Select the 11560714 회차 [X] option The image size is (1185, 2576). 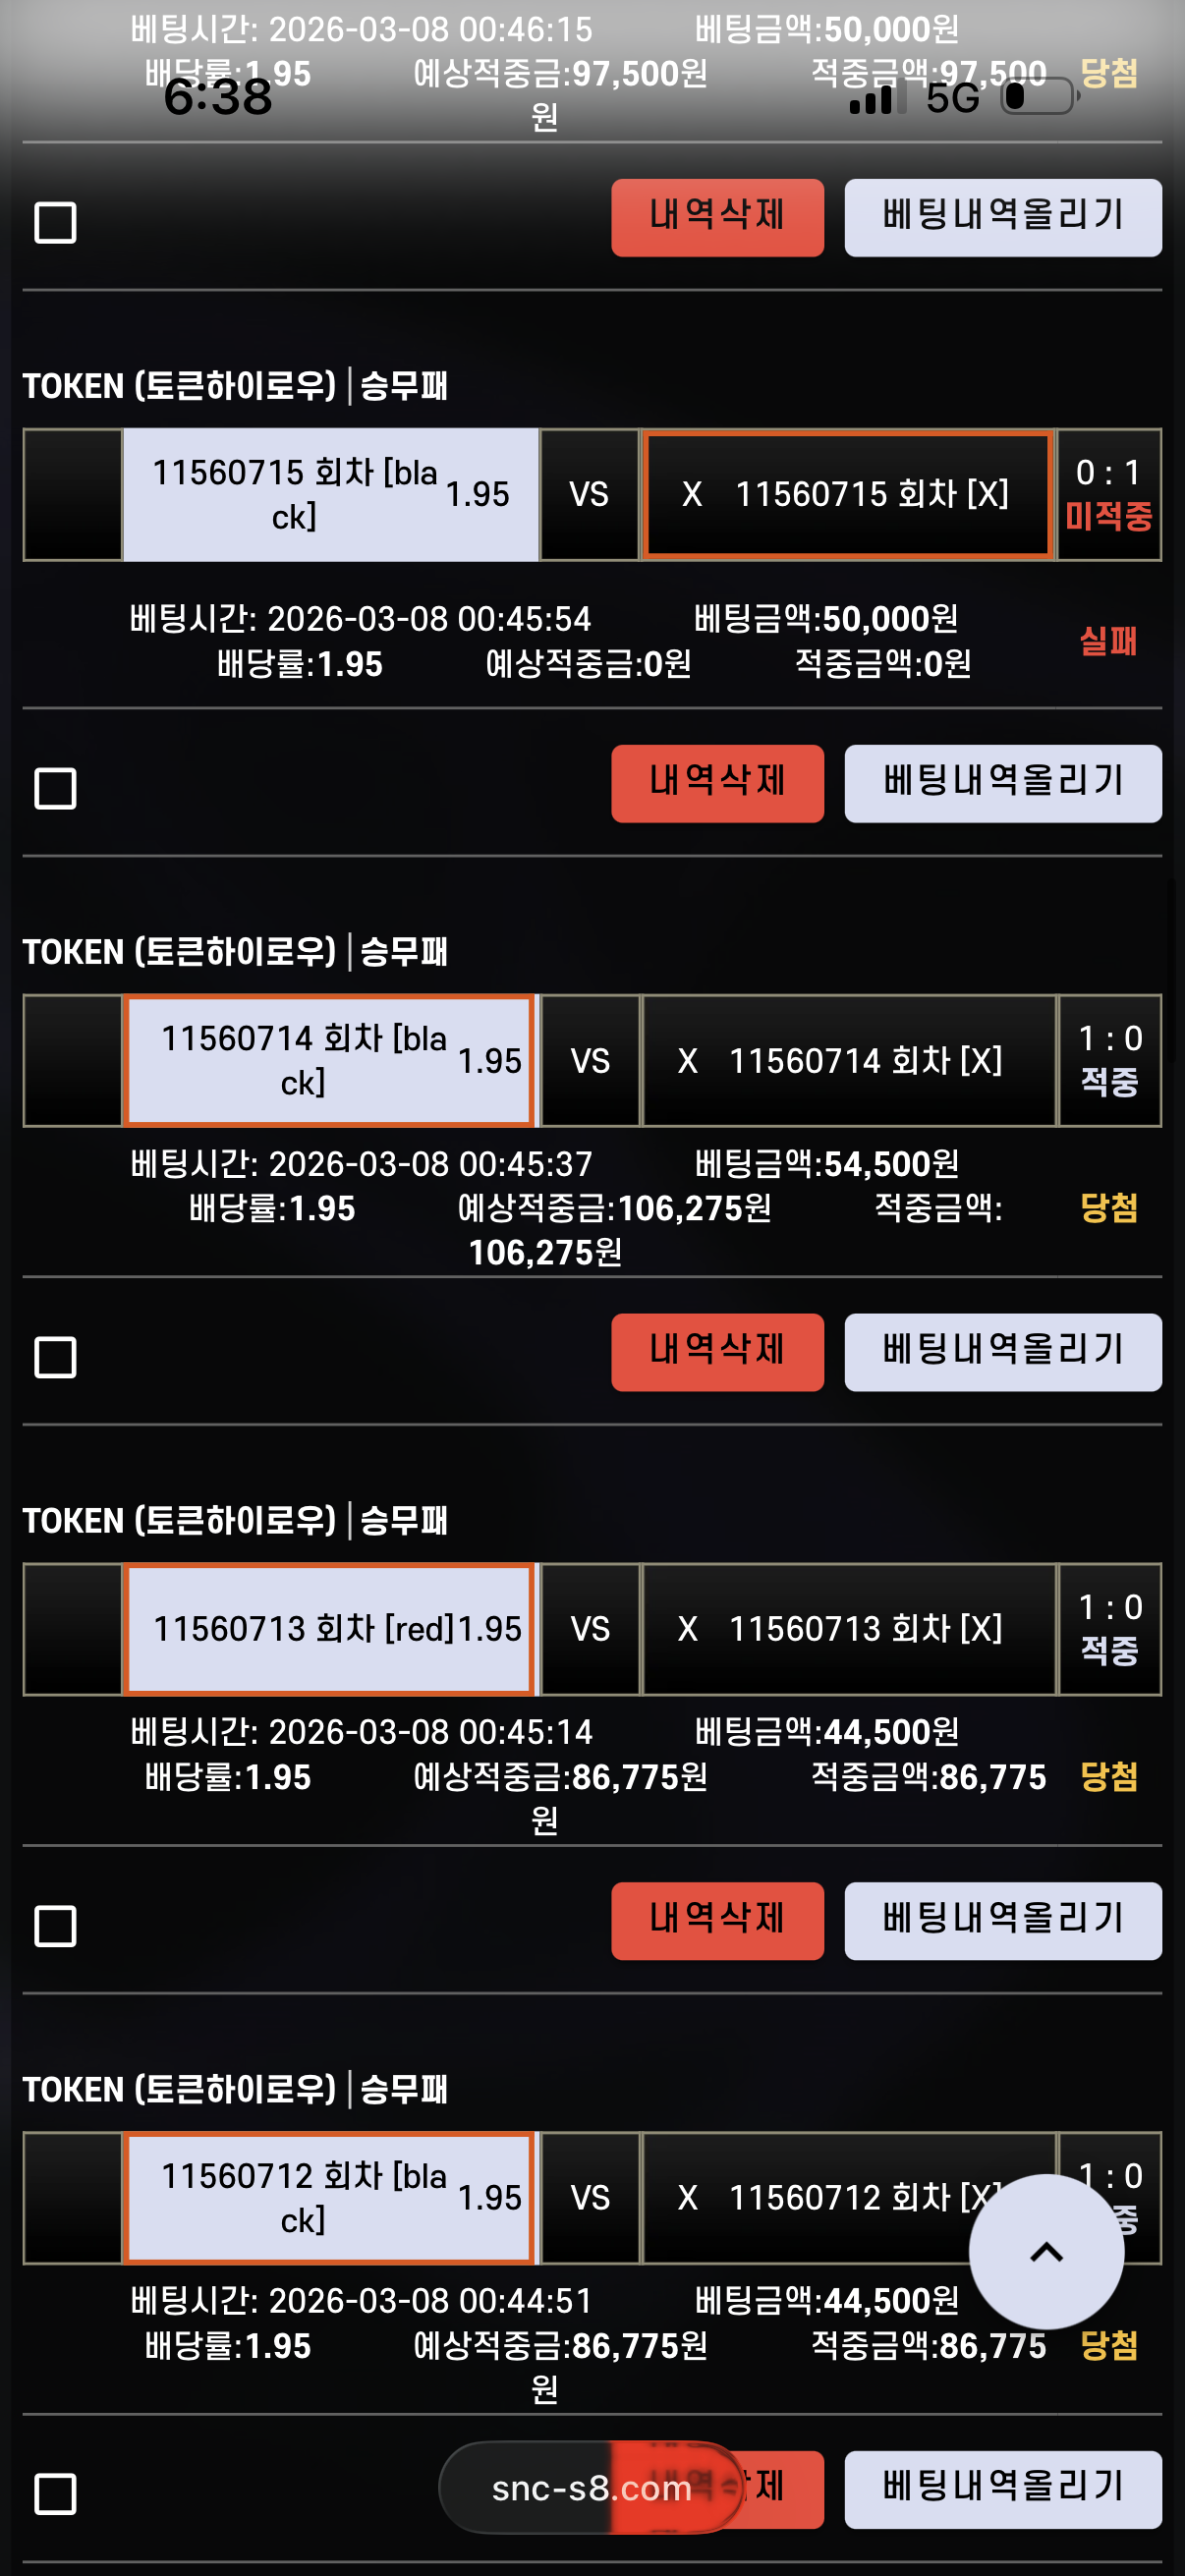click(847, 1060)
